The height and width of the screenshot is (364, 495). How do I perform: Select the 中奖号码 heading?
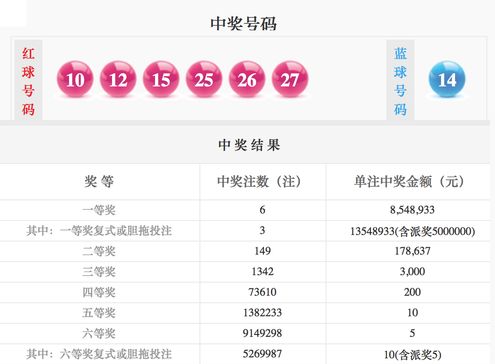243,24
